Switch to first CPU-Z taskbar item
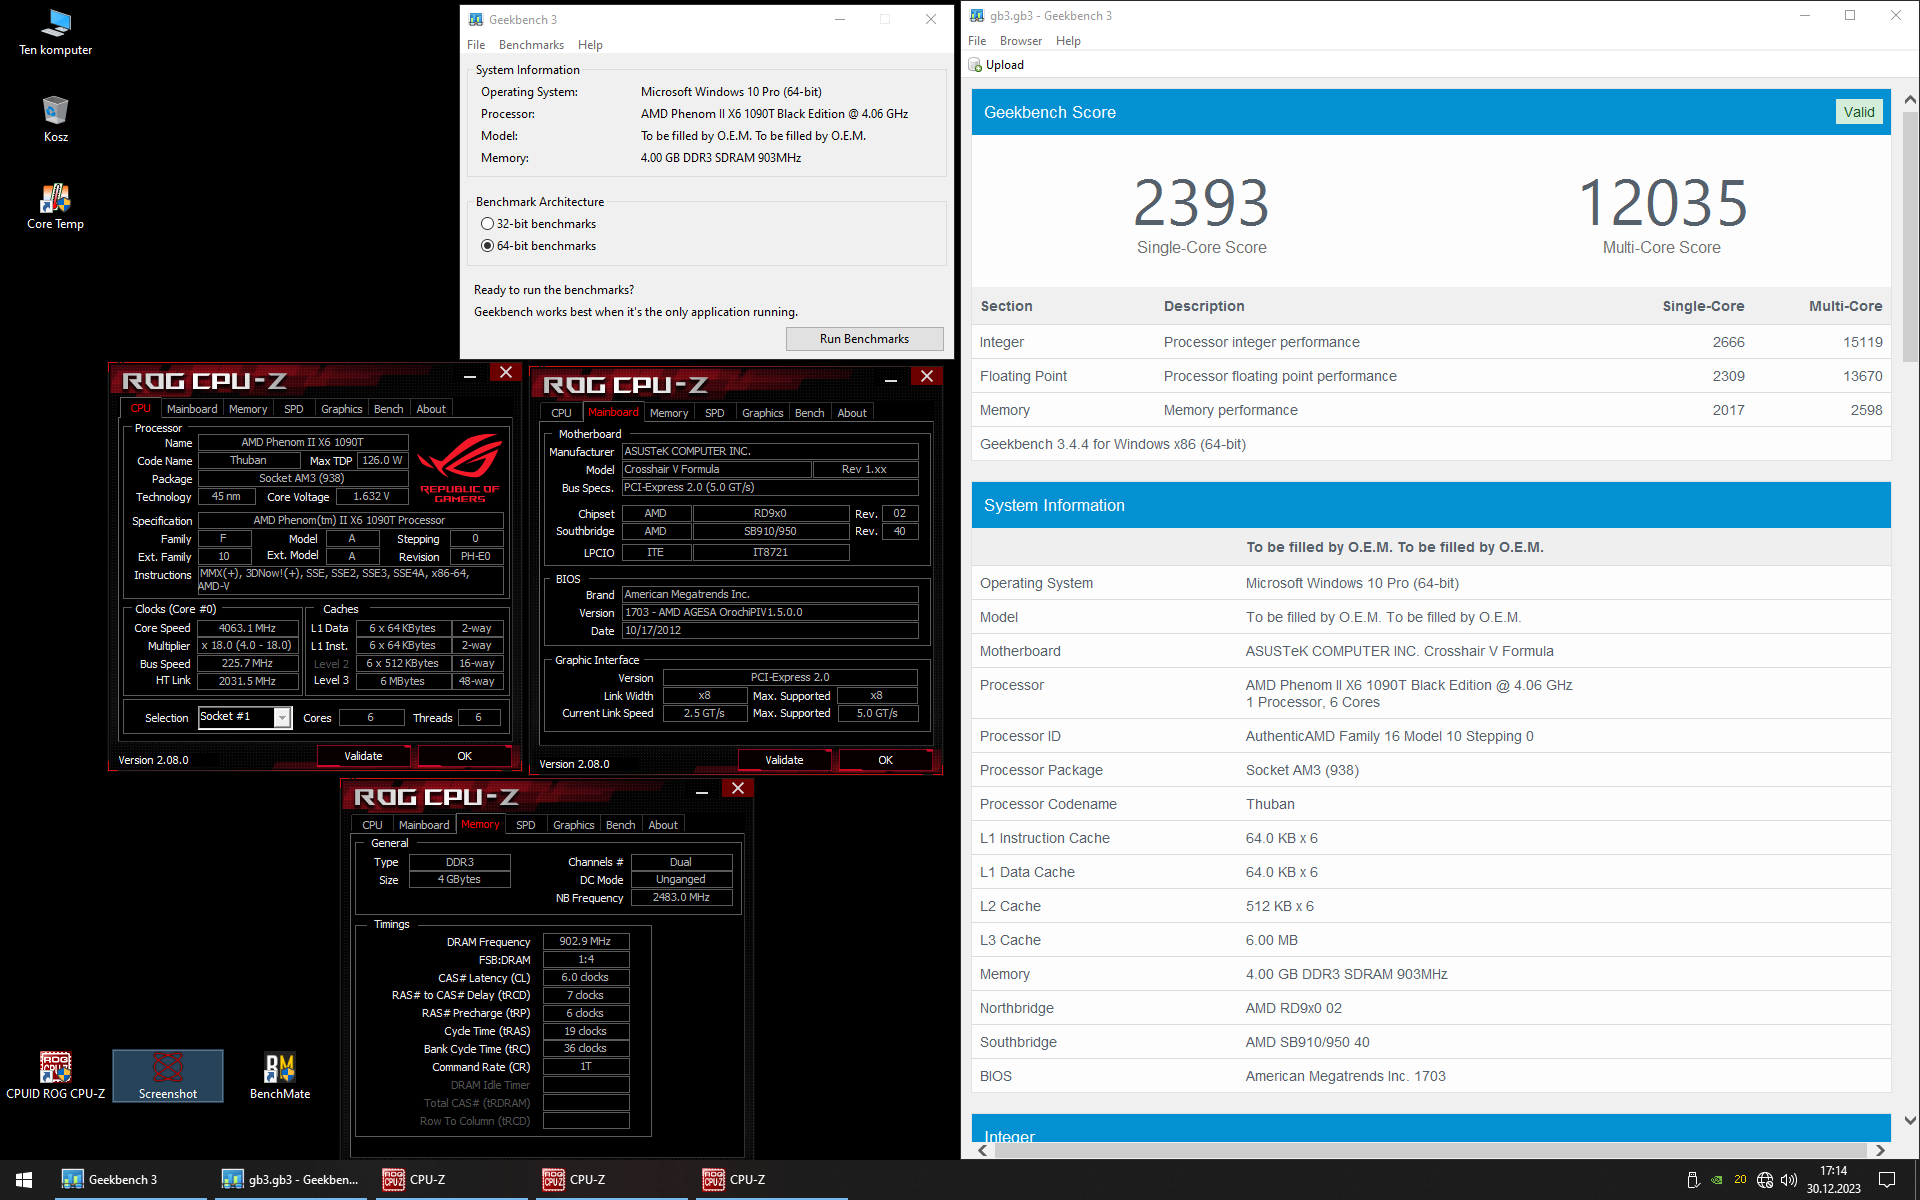 pyautogui.click(x=450, y=1180)
